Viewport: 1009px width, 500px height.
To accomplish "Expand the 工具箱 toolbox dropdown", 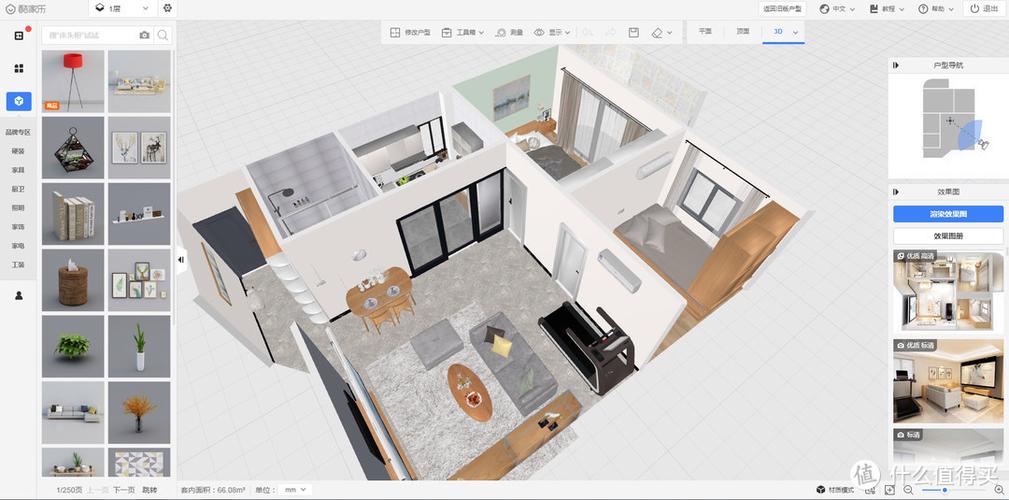I will [x=463, y=32].
